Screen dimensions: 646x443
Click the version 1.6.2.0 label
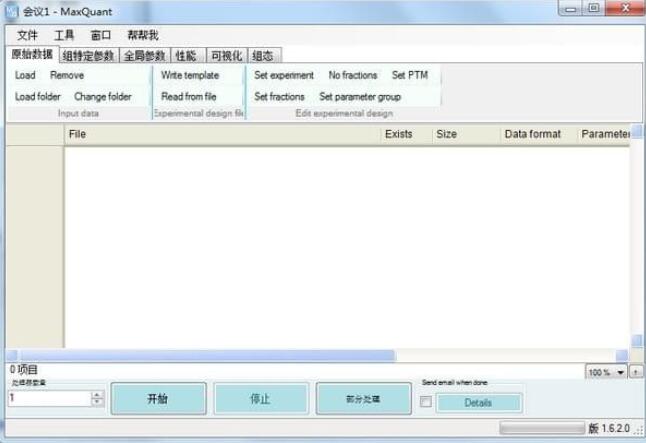point(609,428)
